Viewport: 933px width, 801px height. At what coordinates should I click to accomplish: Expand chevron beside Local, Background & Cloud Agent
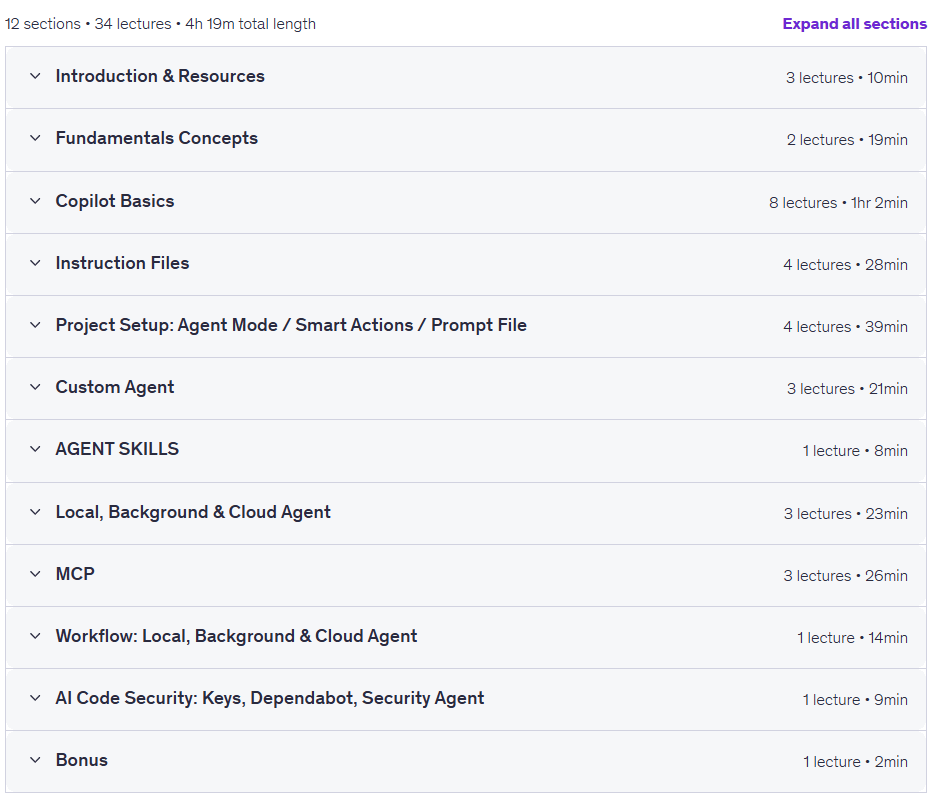[35, 512]
